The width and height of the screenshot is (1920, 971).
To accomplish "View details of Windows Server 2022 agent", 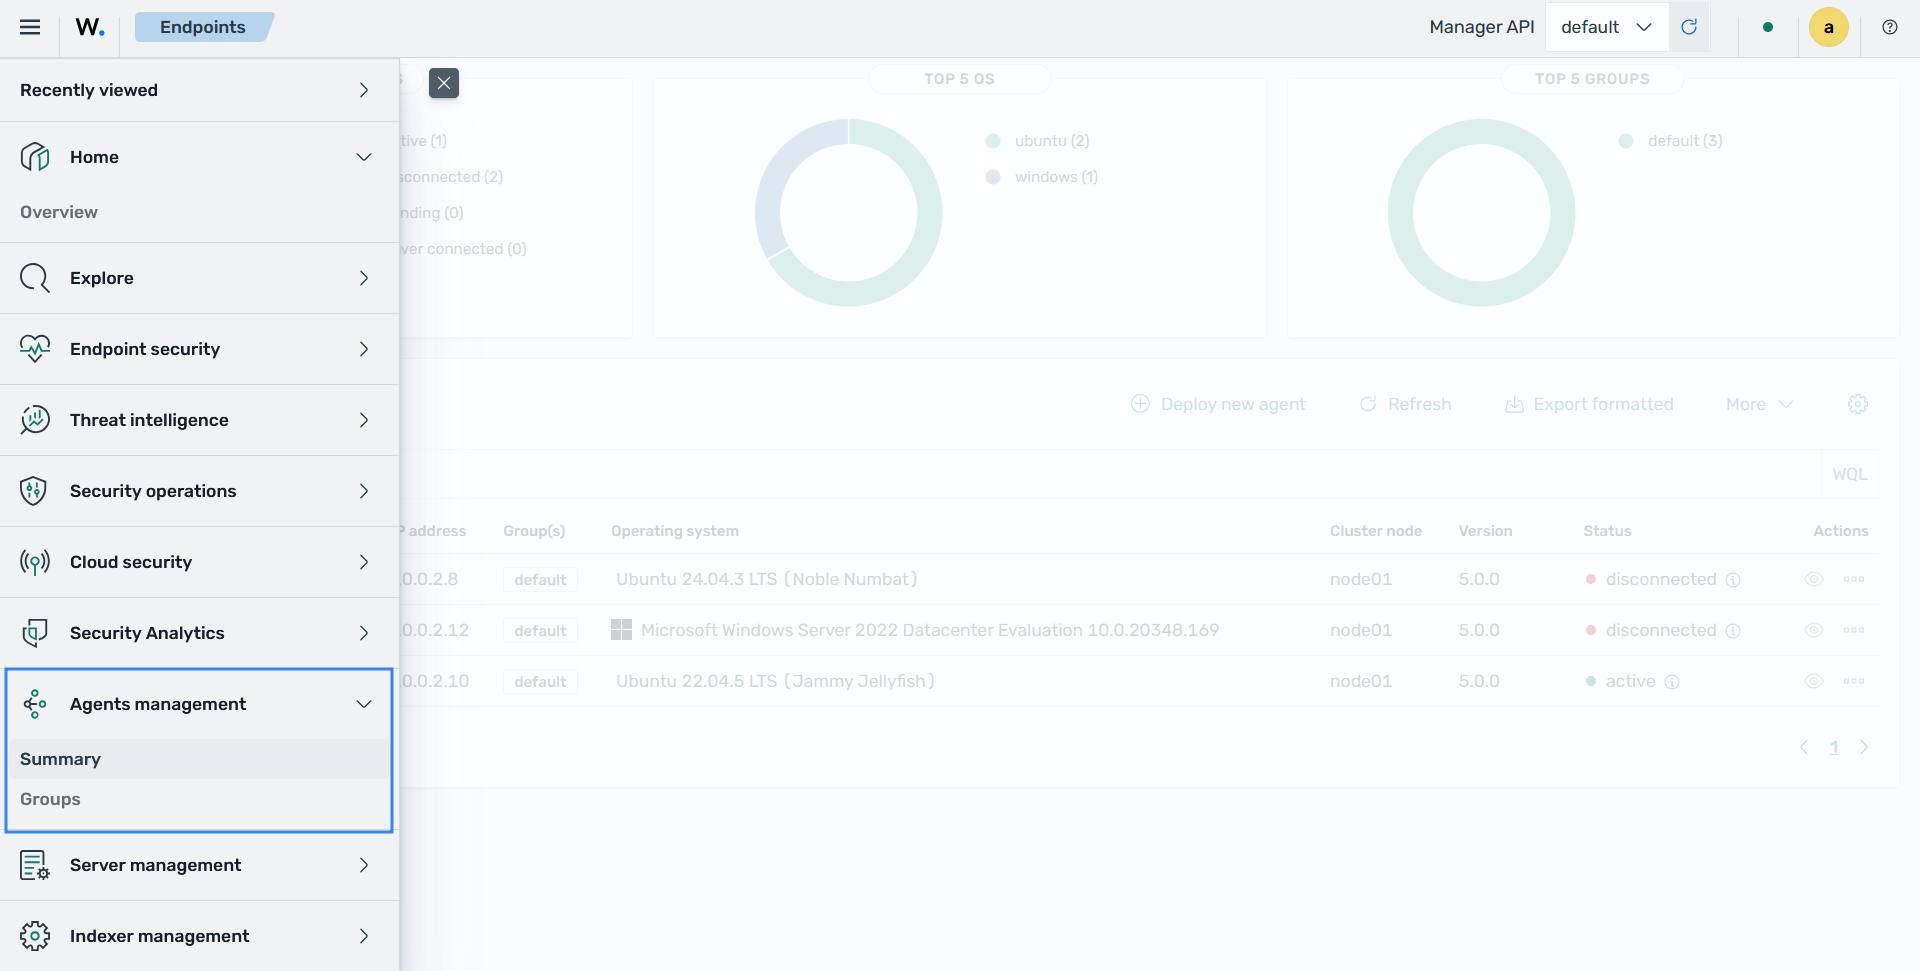I will [x=1814, y=630].
